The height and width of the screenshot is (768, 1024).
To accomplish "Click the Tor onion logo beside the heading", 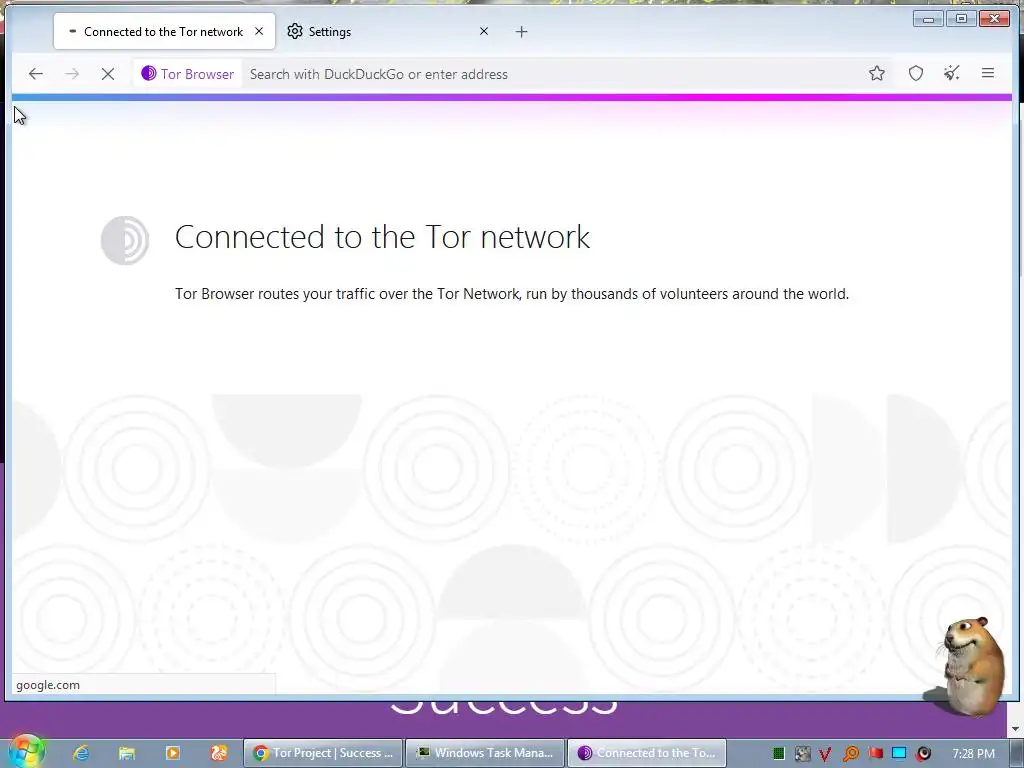I will point(125,240).
